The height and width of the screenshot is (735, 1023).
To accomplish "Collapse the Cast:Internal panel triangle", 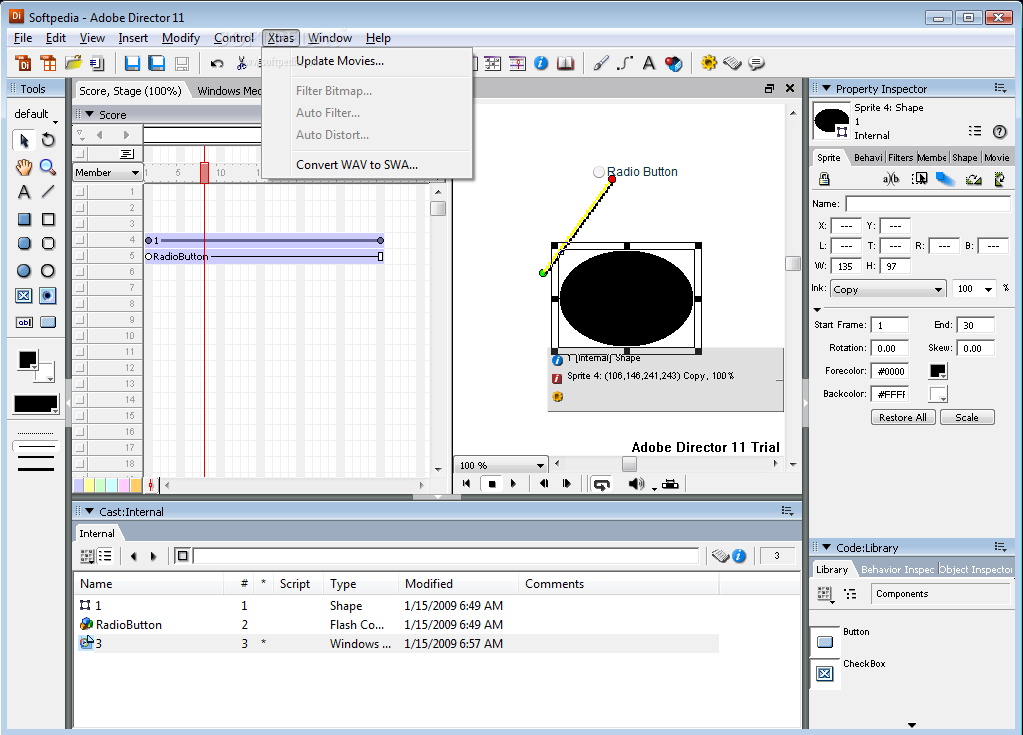I will pyautogui.click(x=90, y=511).
